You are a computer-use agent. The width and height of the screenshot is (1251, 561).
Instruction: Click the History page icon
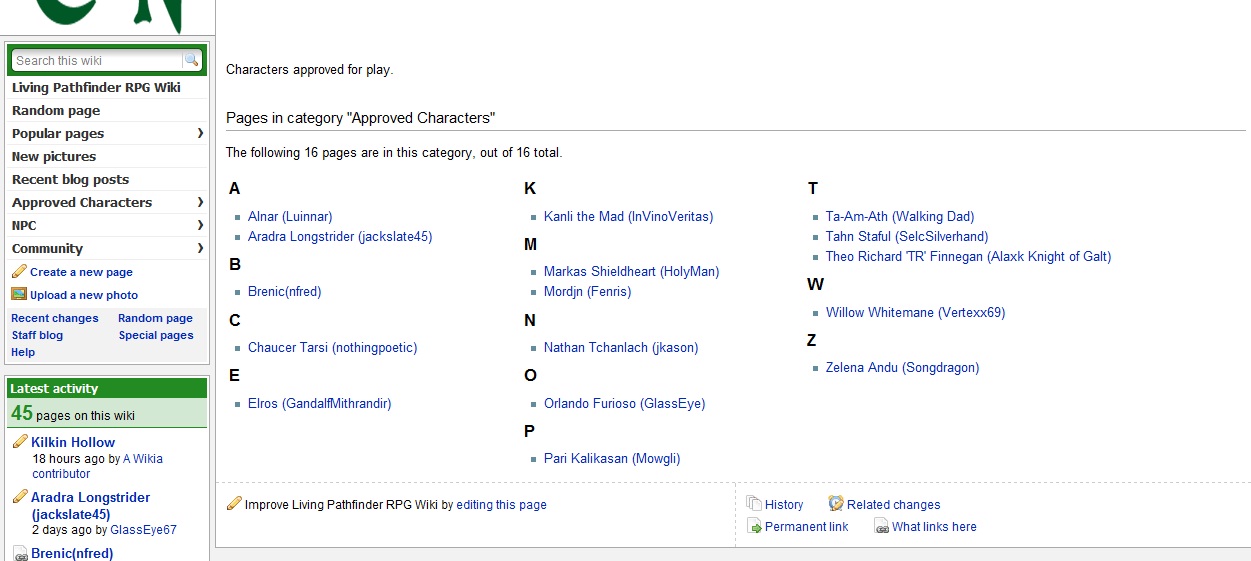tap(755, 504)
